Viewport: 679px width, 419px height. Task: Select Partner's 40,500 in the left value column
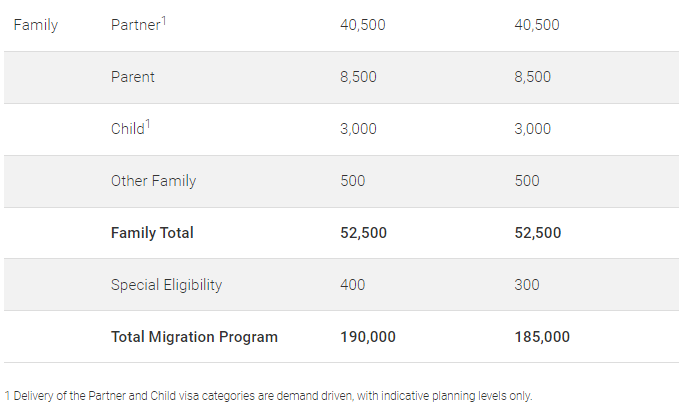[363, 25]
